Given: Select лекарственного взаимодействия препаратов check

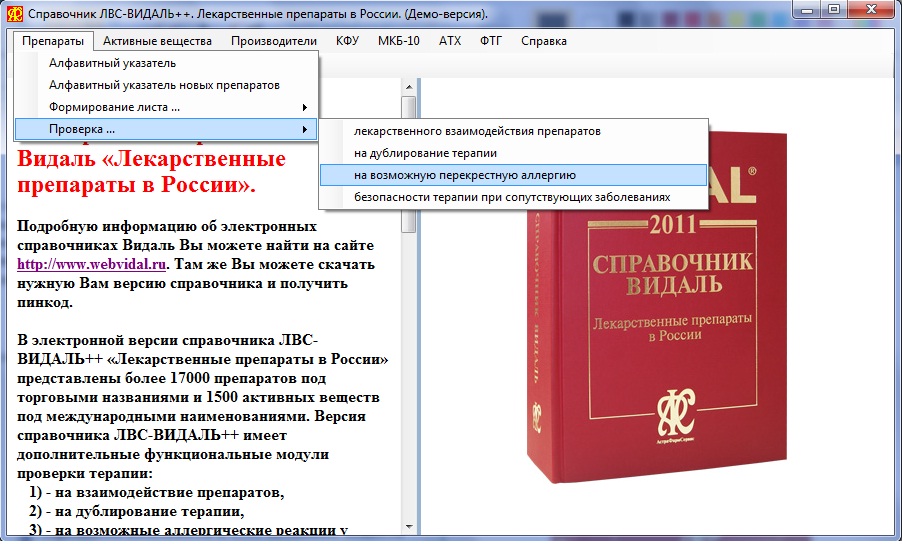Looking at the screenshot, I should (513, 131).
